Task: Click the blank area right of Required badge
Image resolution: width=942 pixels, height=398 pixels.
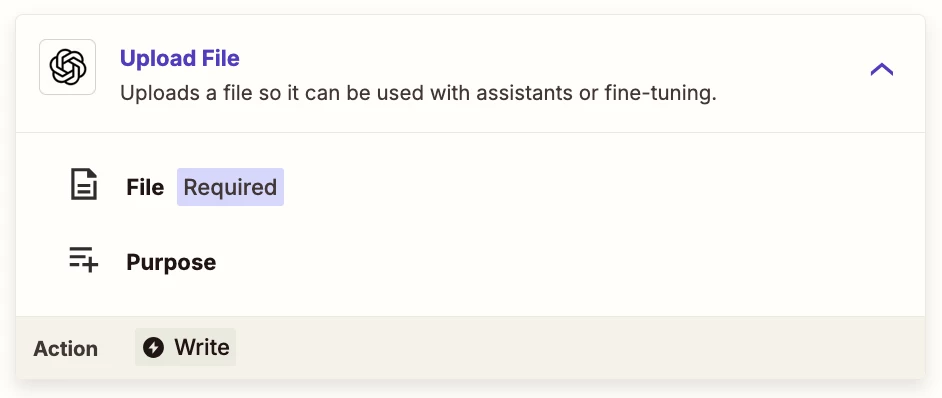Action: click(x=601, y=187)
